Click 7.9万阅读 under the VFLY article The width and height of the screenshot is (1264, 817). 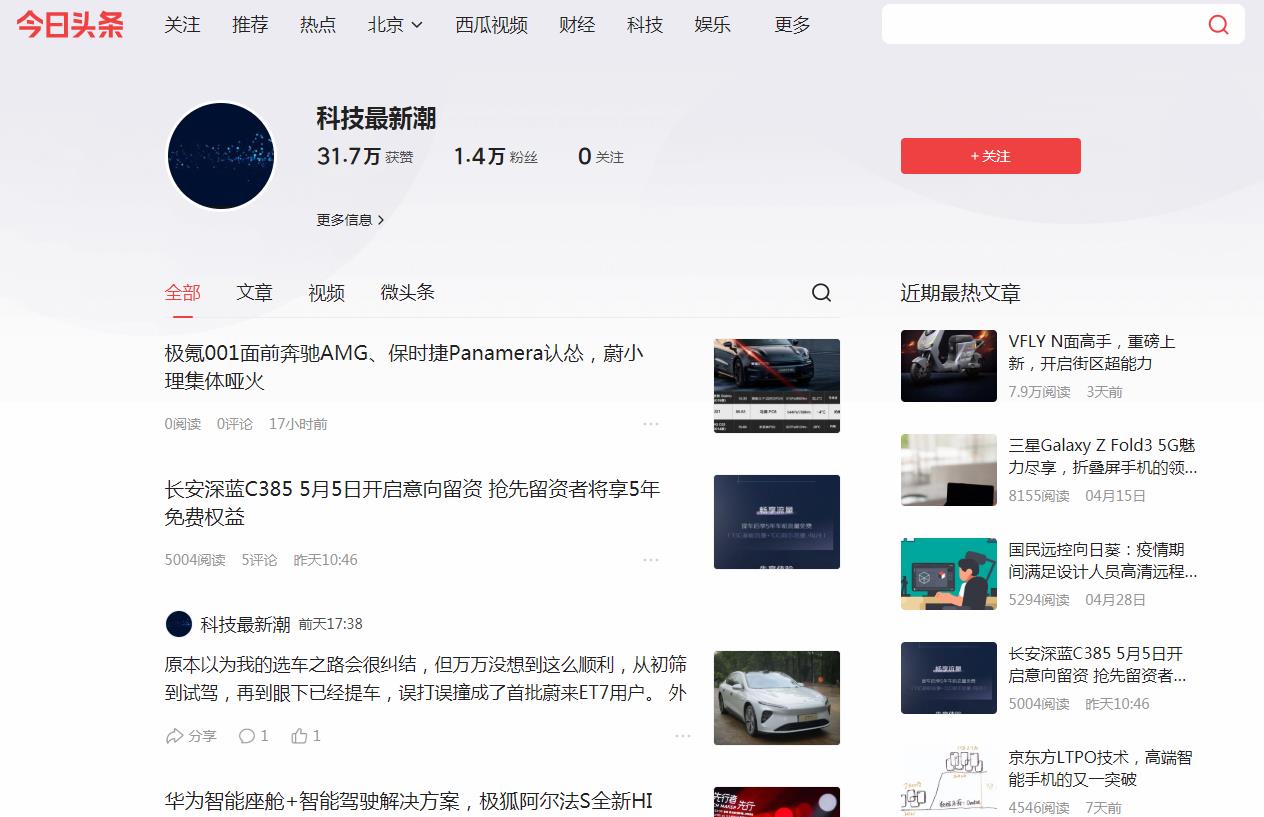click(x=1039, y=392)
